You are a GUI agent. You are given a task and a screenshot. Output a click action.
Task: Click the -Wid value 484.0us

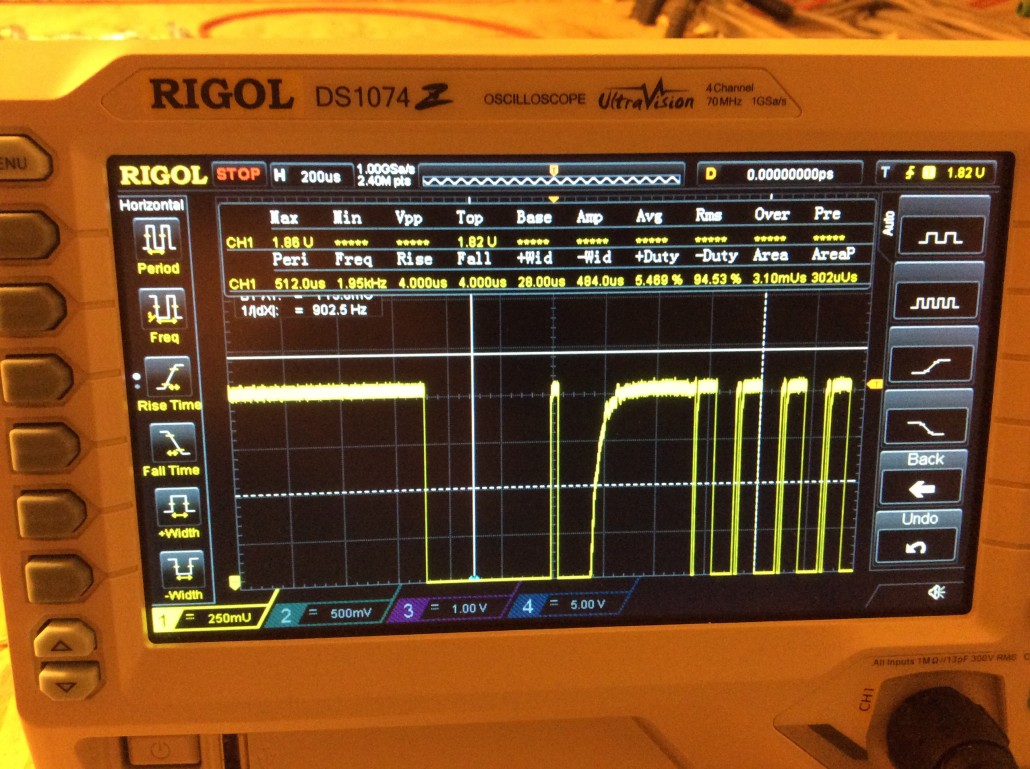coord(599,280)
